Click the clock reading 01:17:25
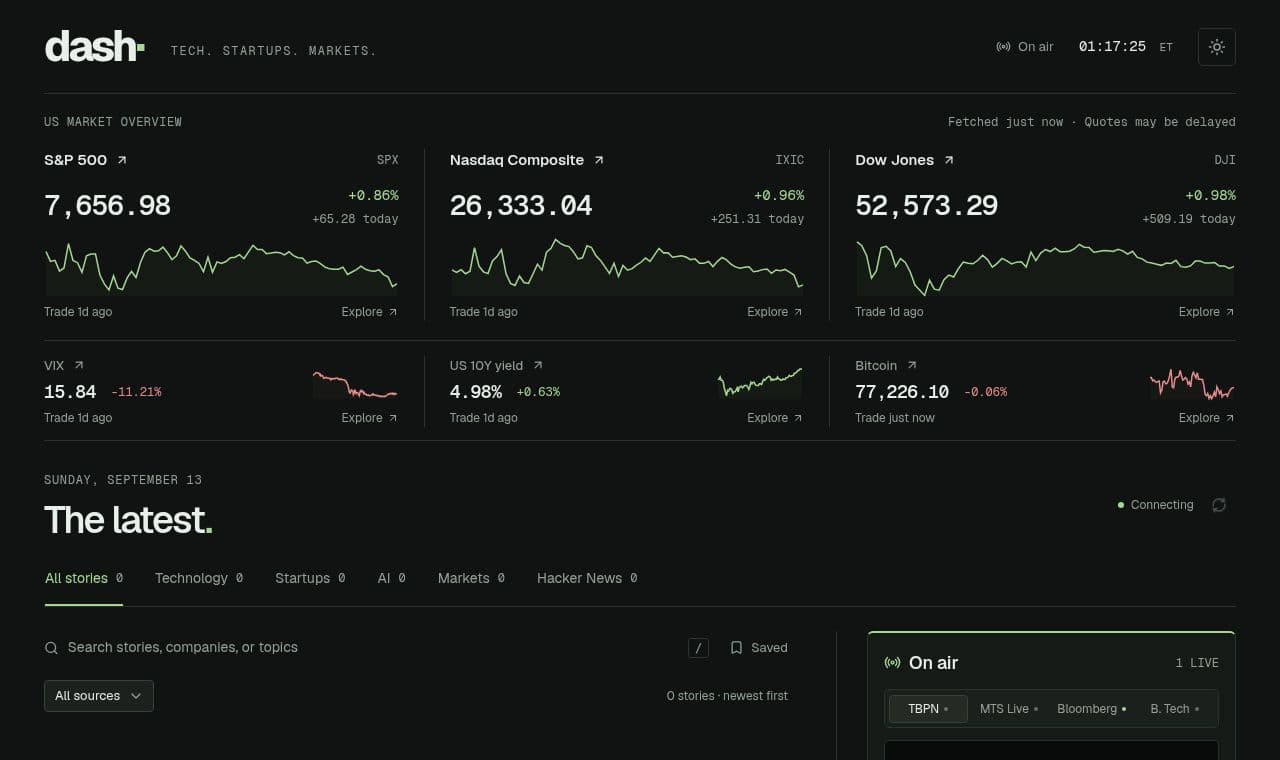1280x760 pixels. (1112, 47)
